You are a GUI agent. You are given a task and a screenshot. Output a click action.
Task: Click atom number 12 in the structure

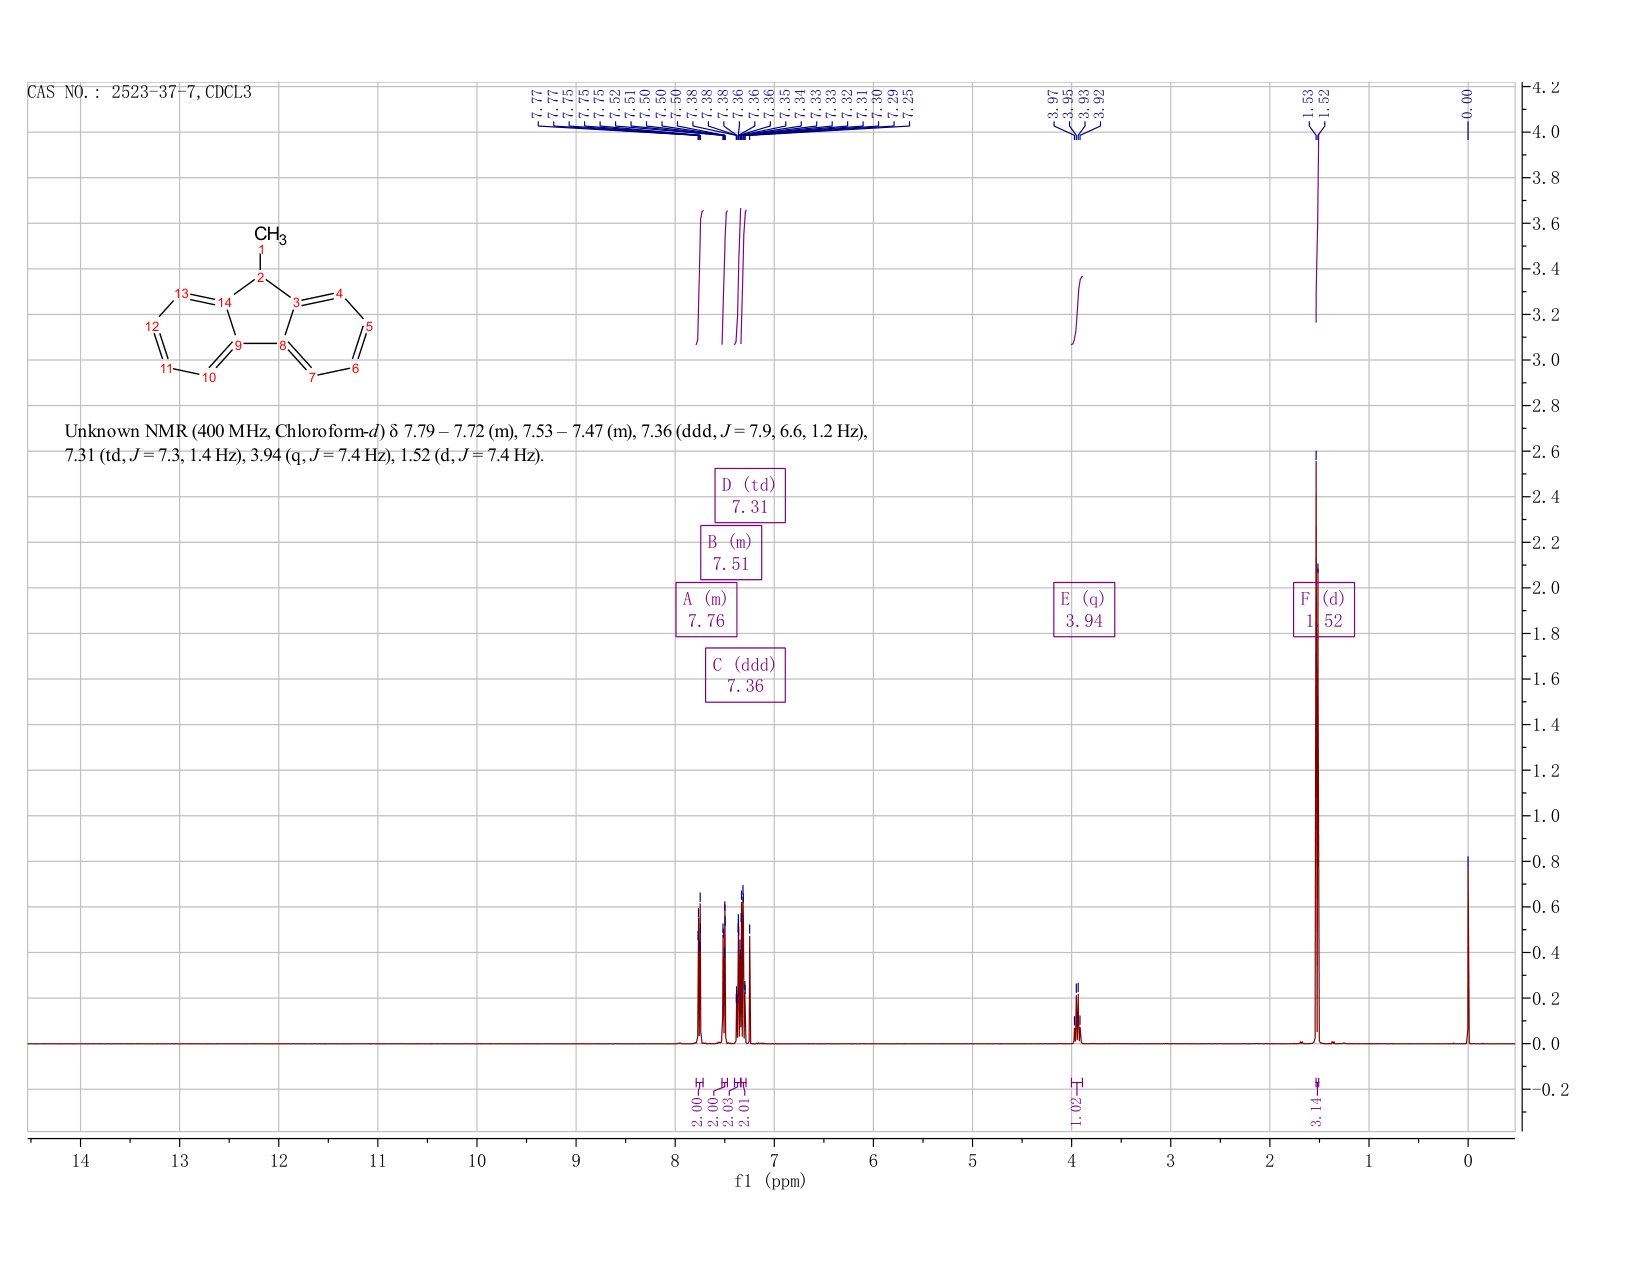tap(152, 326)
